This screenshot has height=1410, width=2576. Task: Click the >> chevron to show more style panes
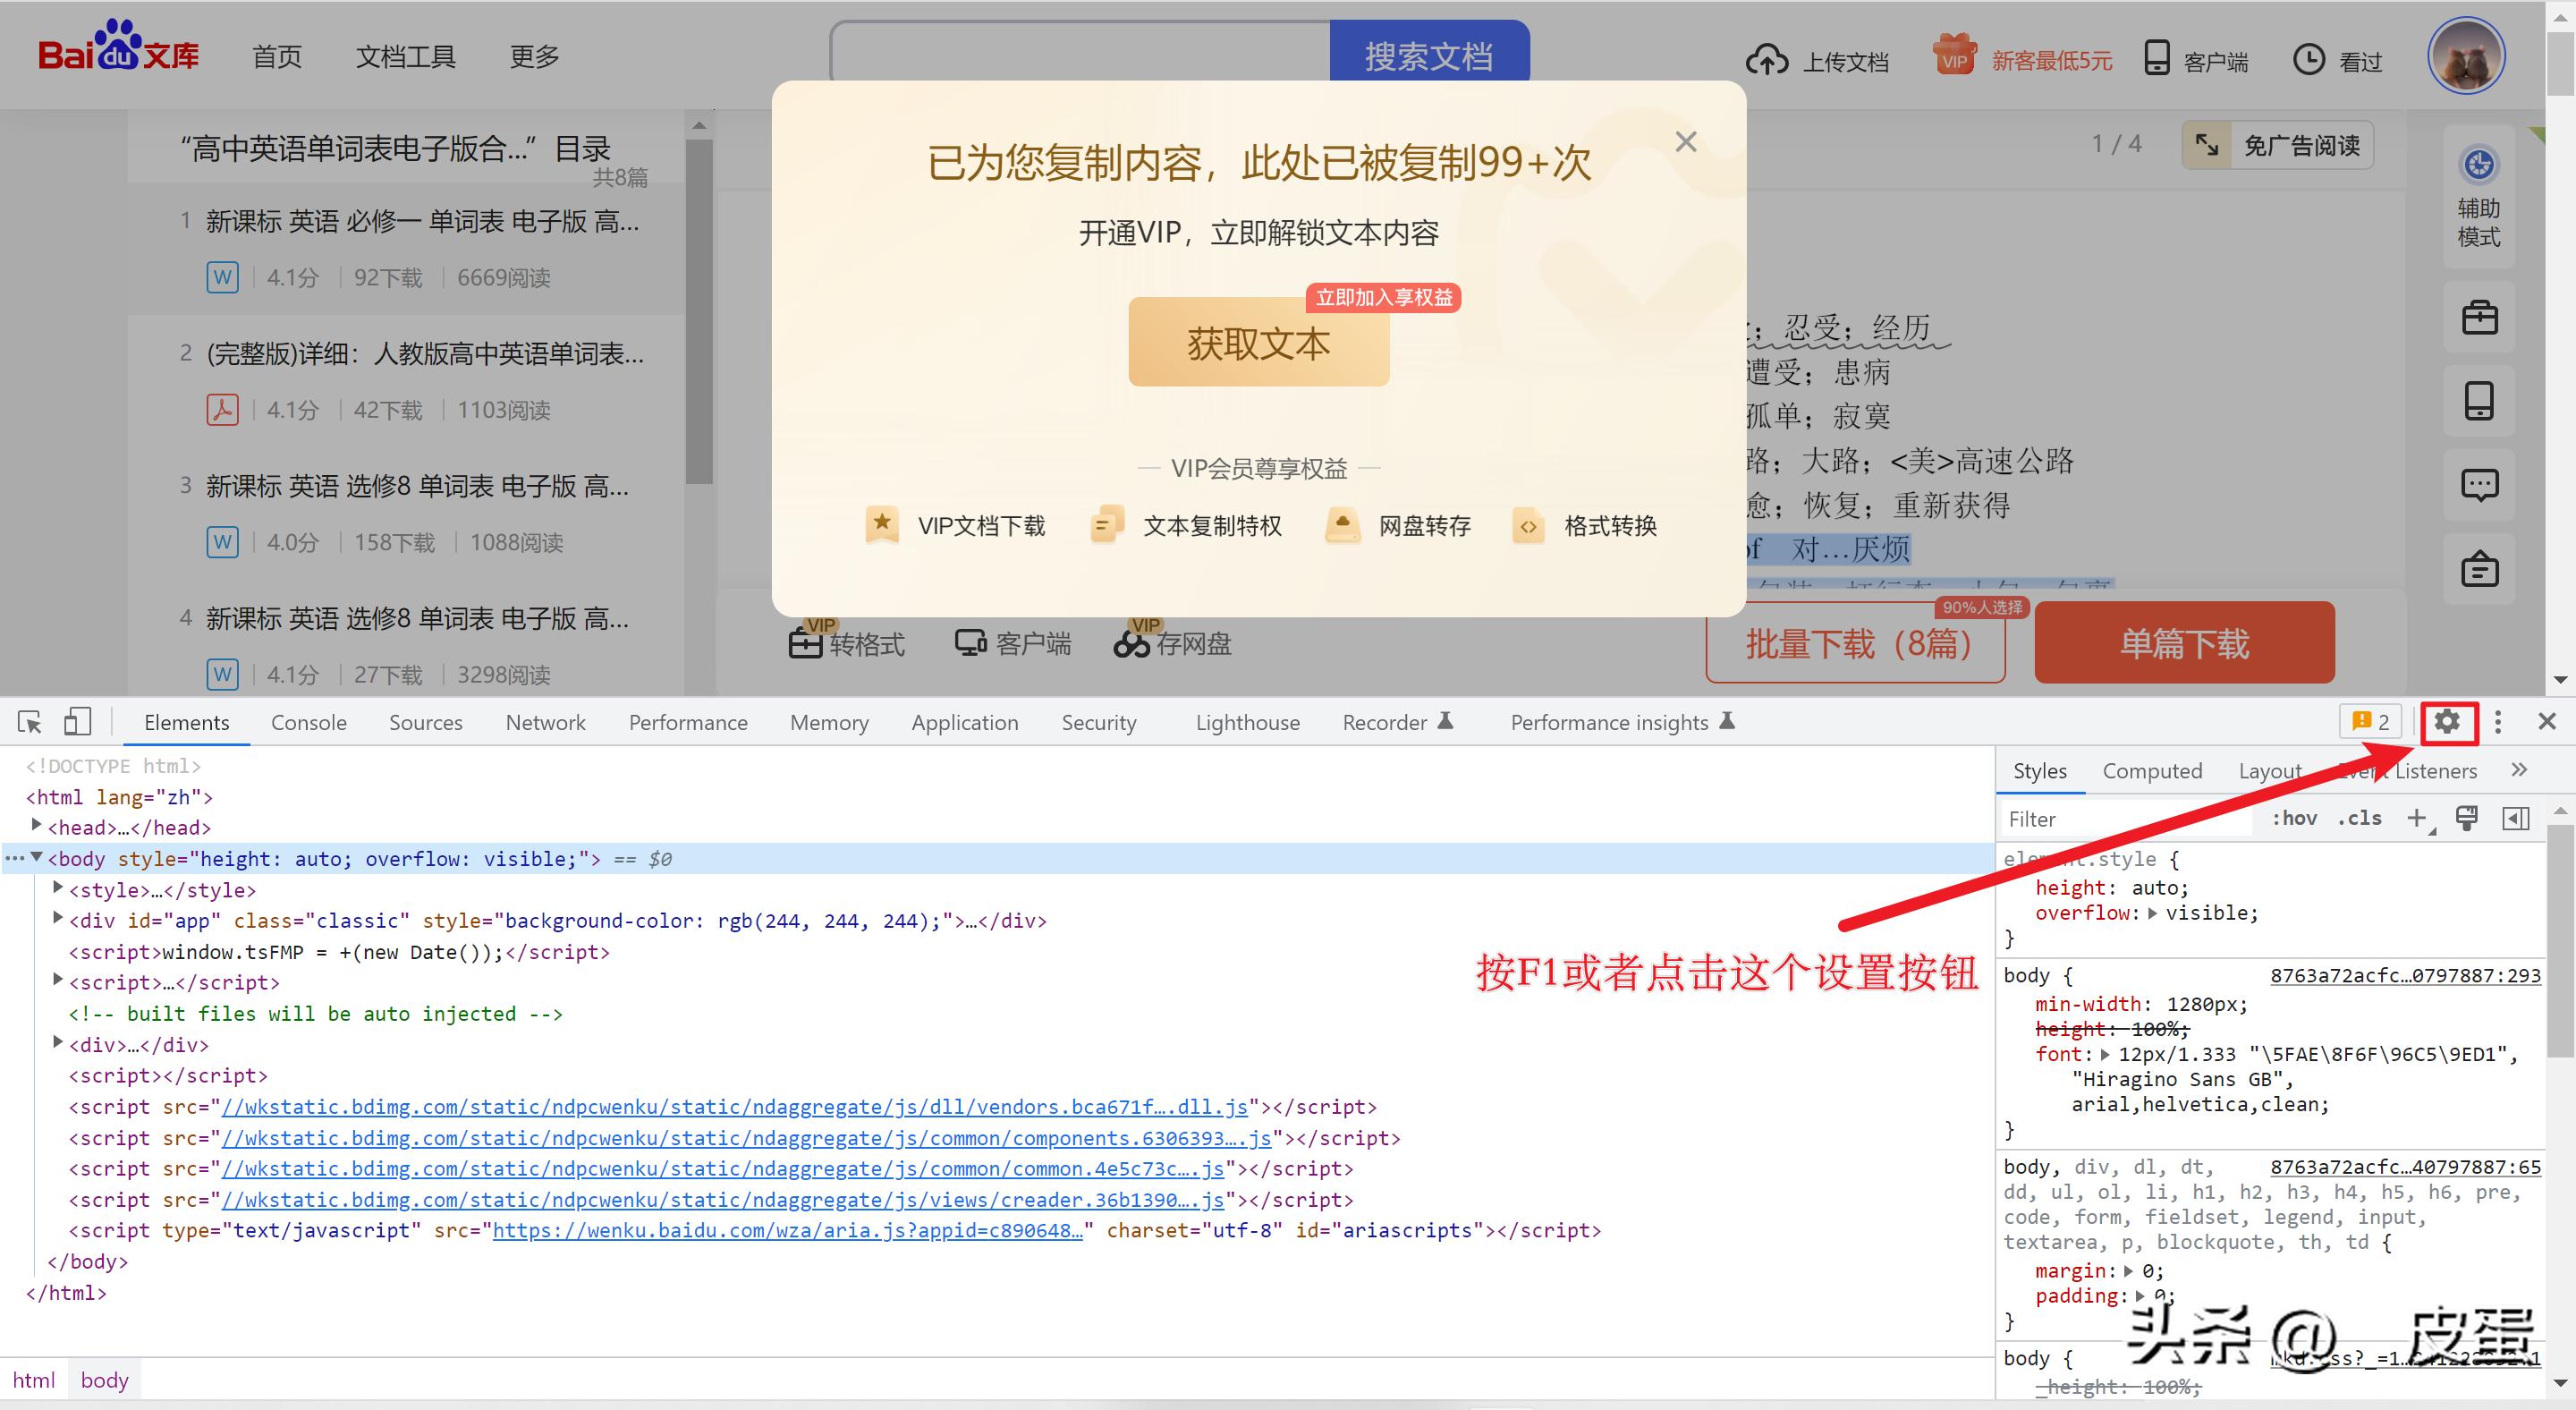(2519, 770)
